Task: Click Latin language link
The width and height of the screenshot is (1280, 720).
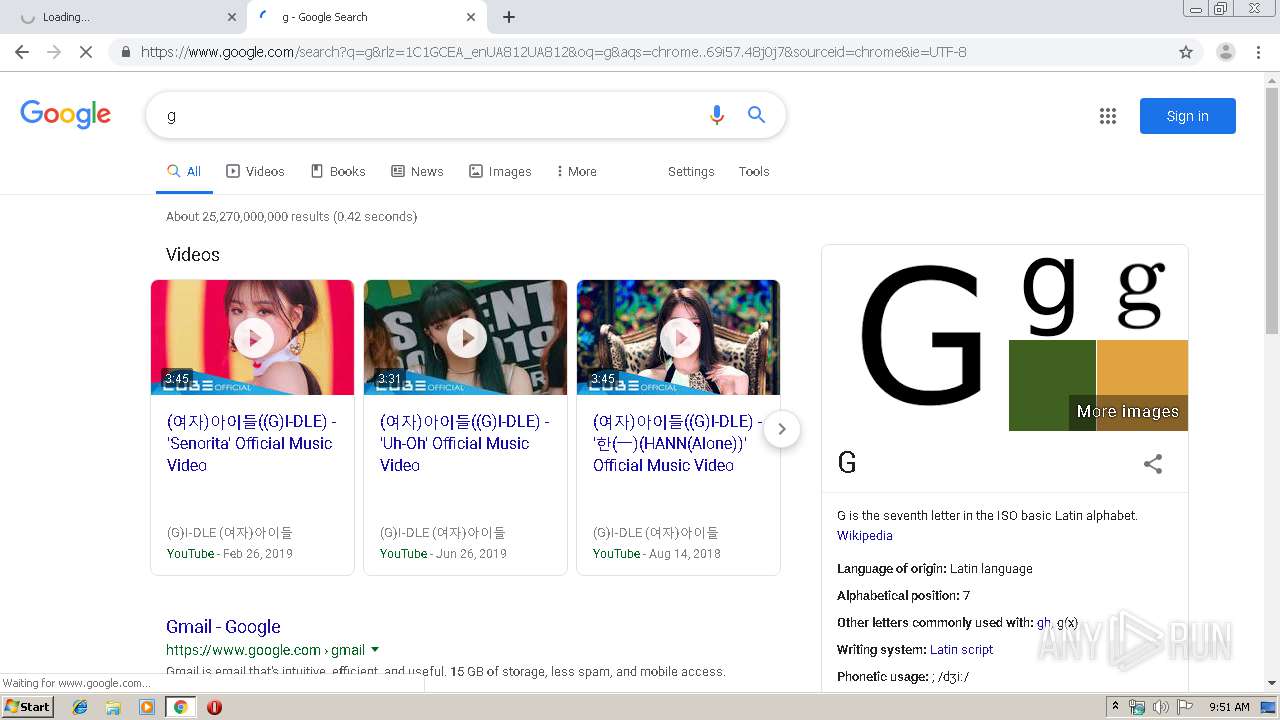Action: click(991, 569)
